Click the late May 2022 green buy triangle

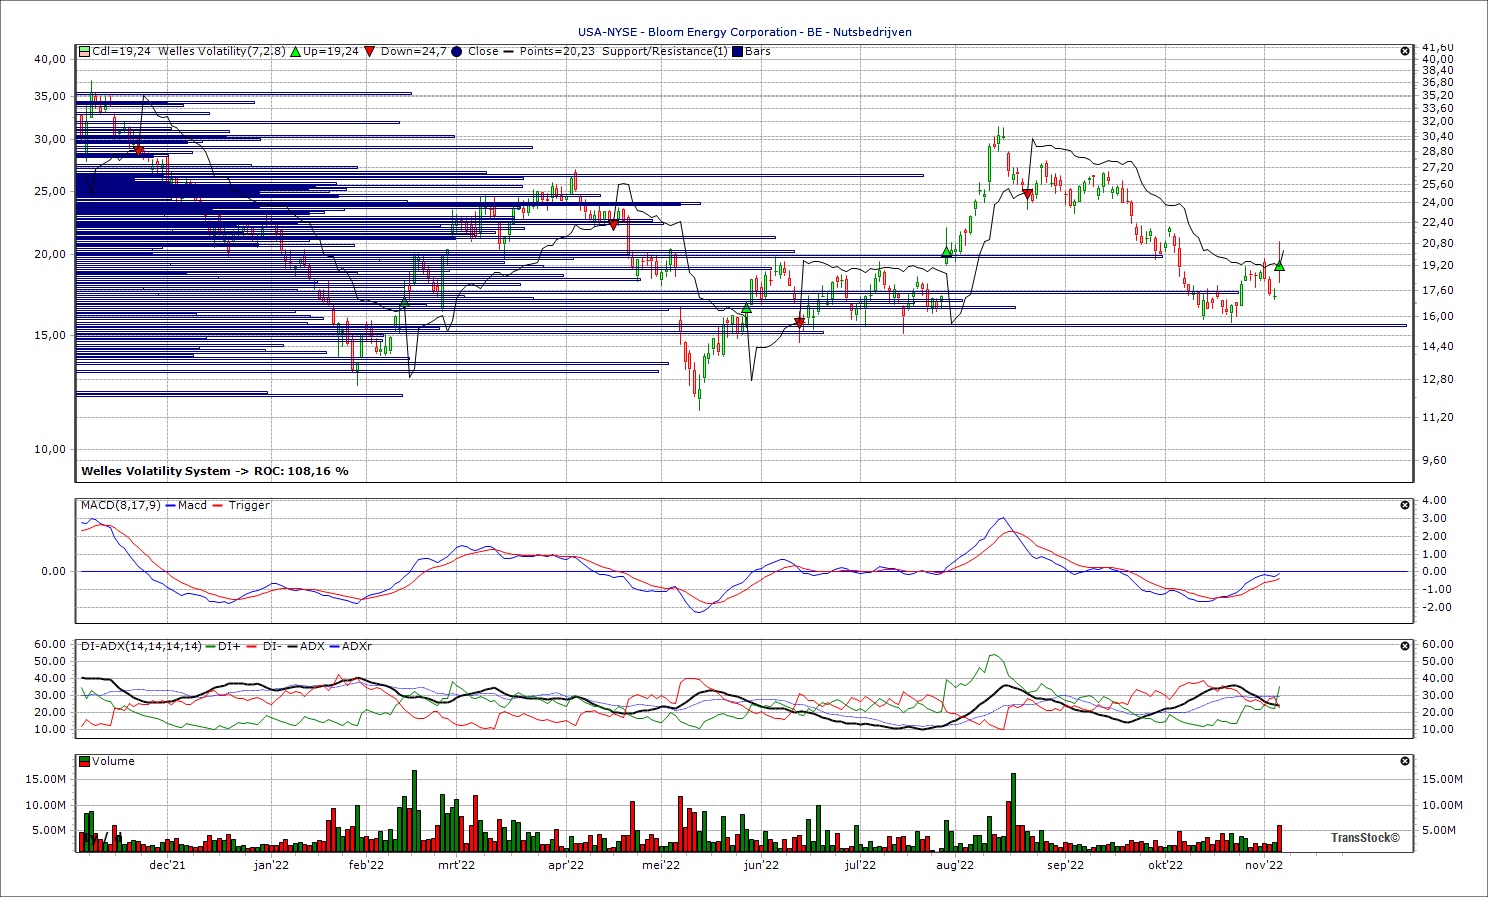tap(746, 308)
